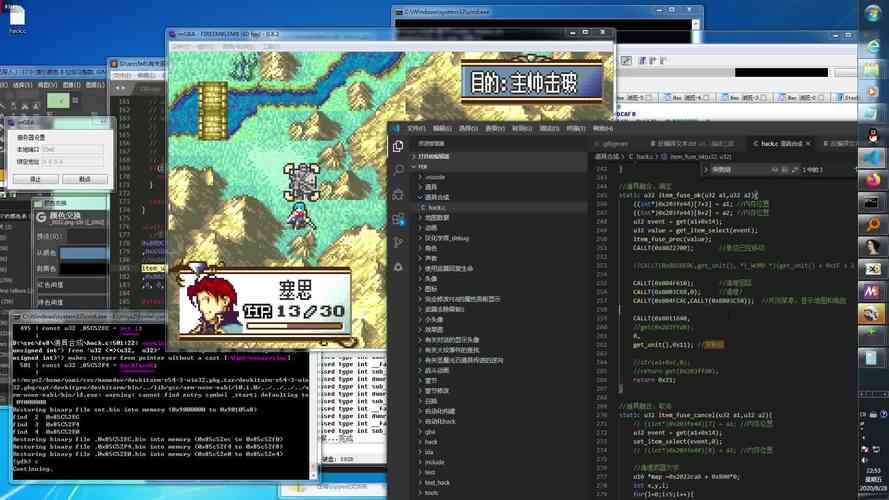Click the blue-haired unit on the game map
Screen dimensions: 889x500
point(299,215)
